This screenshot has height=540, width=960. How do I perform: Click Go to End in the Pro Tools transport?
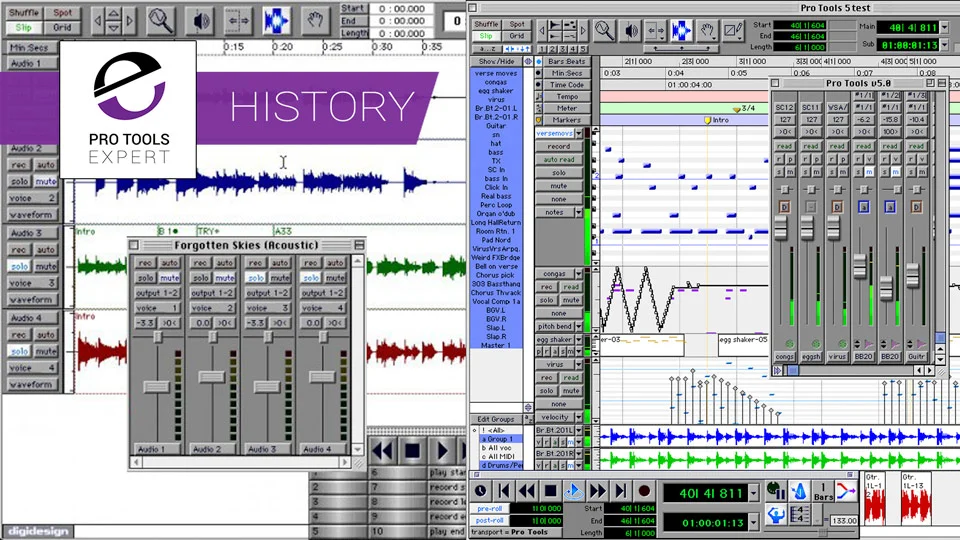(x=620, y=491)
